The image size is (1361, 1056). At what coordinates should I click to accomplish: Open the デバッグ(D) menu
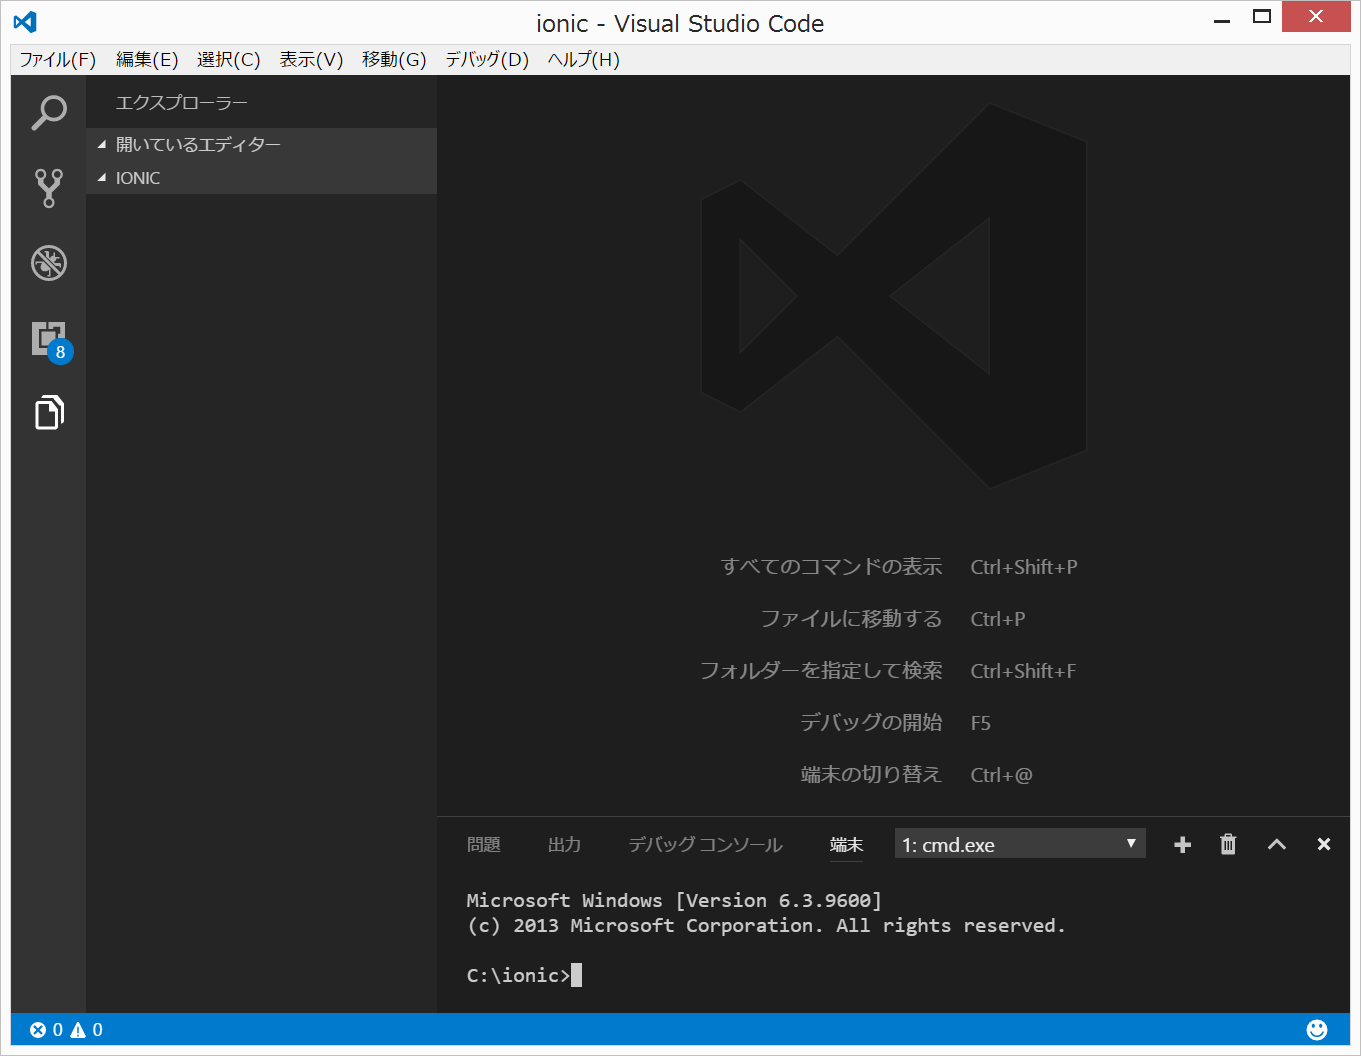[486, 60]
